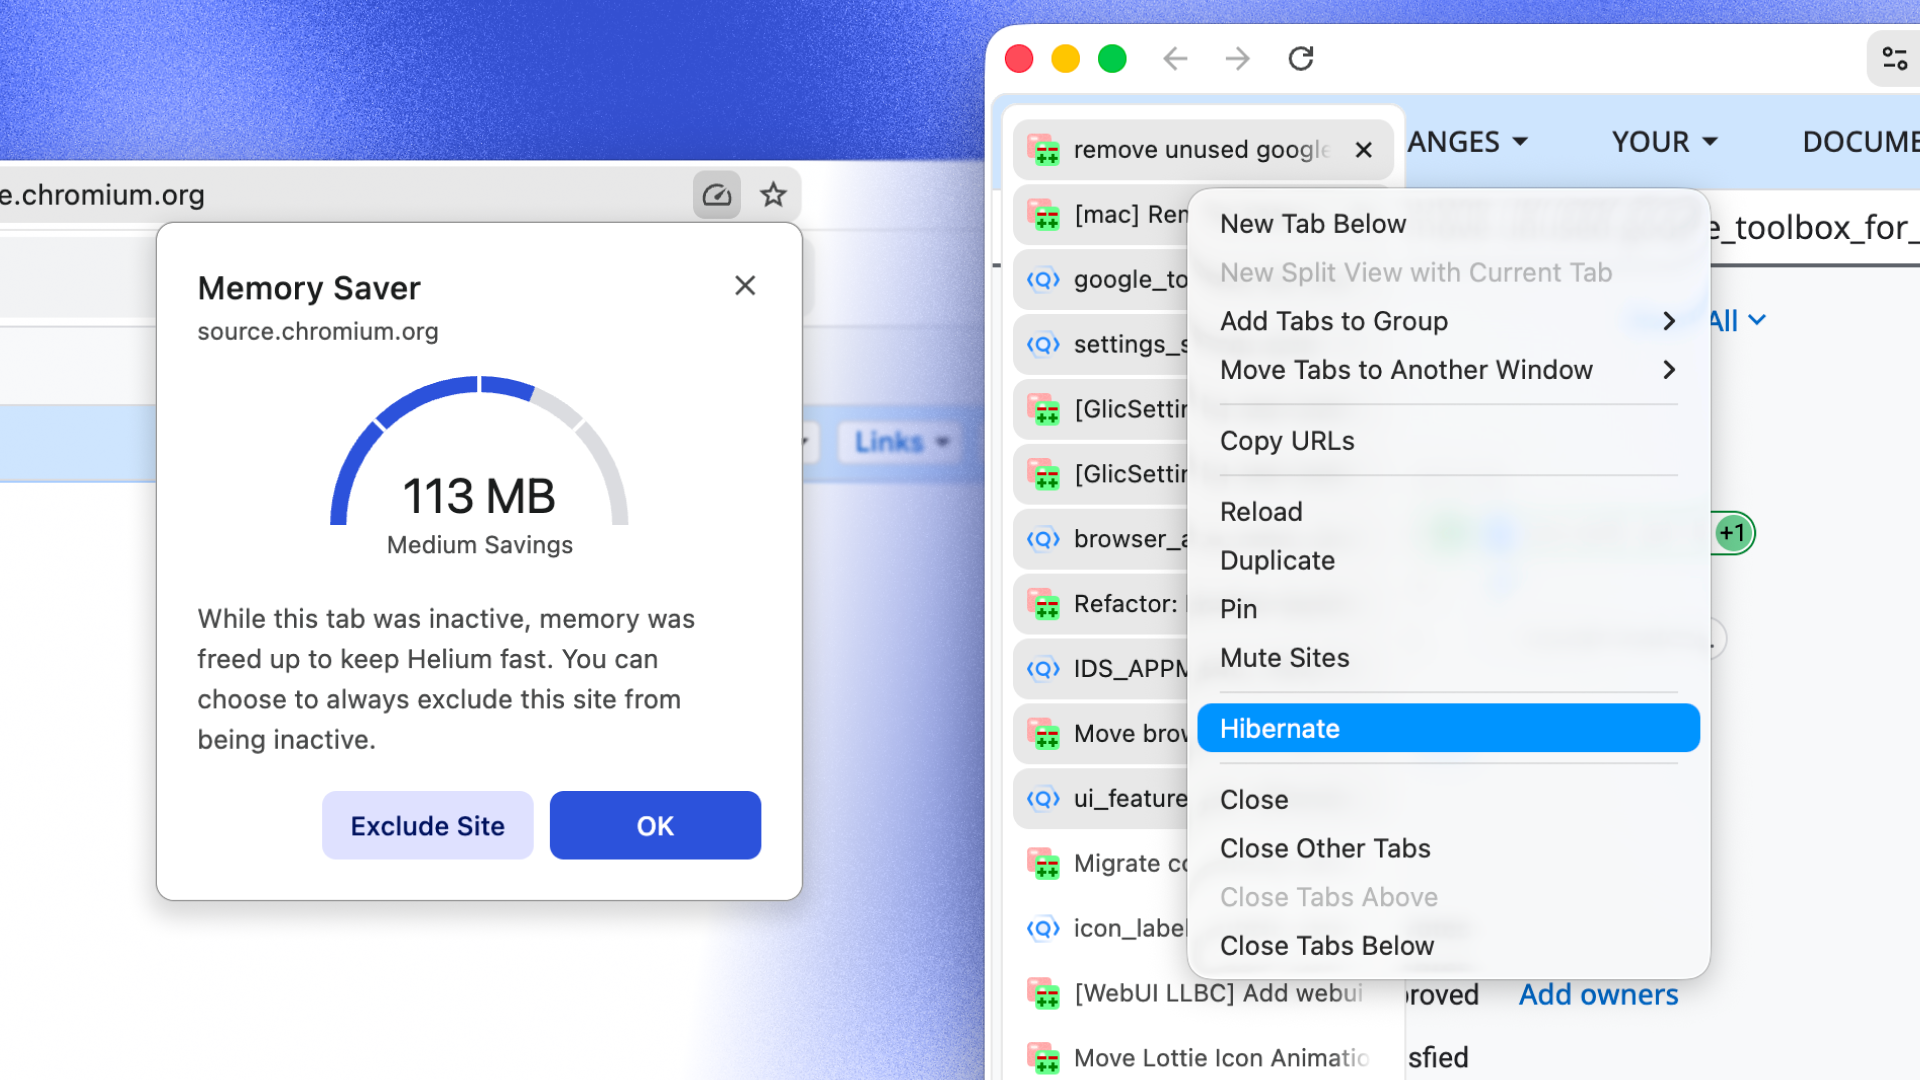The width and height of the screenshot is (1920, 1080).
Task: Click favicon of 'Move Lottie Icon' tab
Action: point(1044,1058)
